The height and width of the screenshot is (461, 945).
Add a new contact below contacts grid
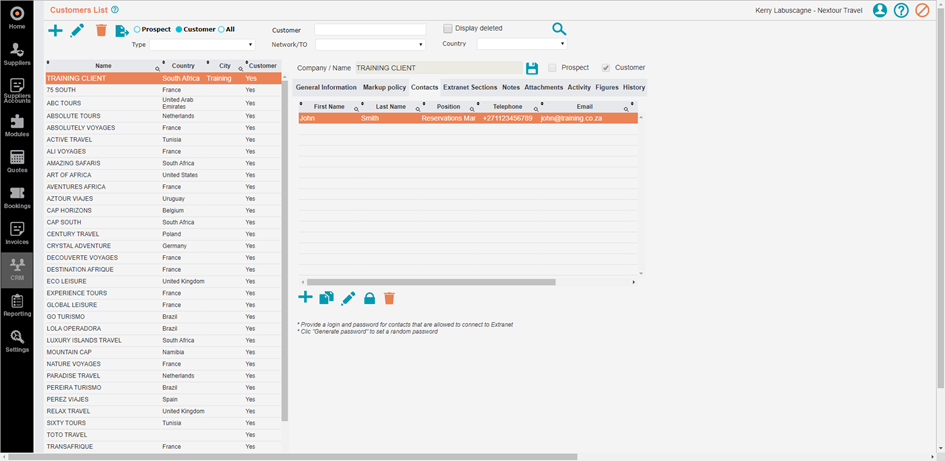[x=306, y=297]
